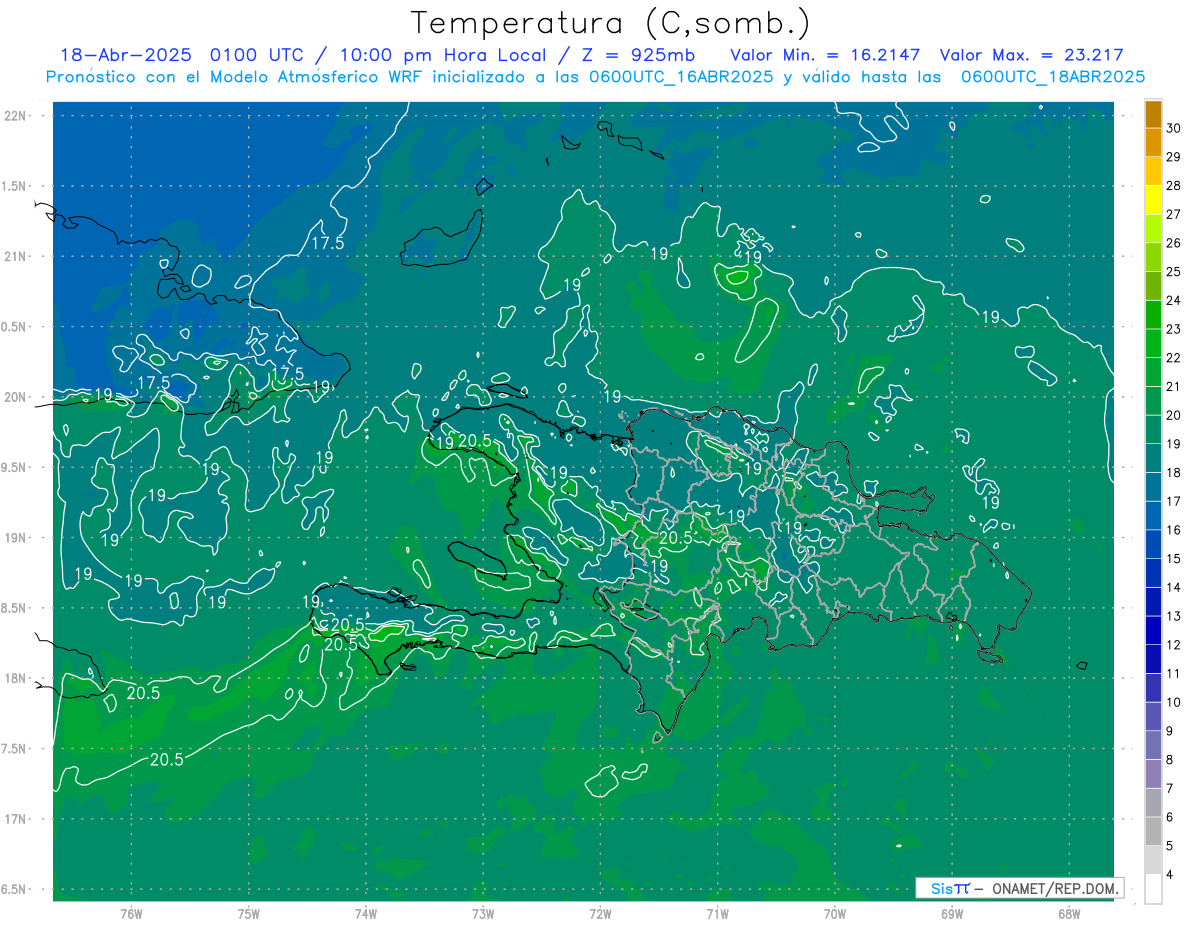Click the "72W" longitude axis label
Image resolution: width=1200 pixels, height=927 pixels.
(601, 913)
